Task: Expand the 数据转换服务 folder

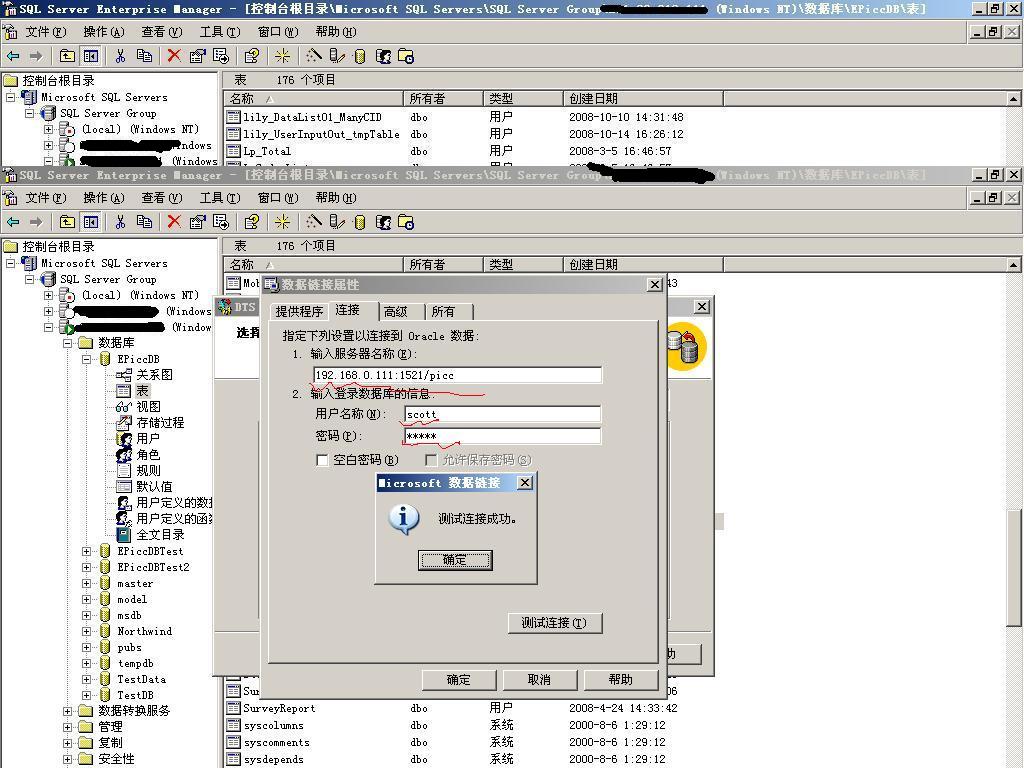Action: pyautogui.click(x=67, y=711)
